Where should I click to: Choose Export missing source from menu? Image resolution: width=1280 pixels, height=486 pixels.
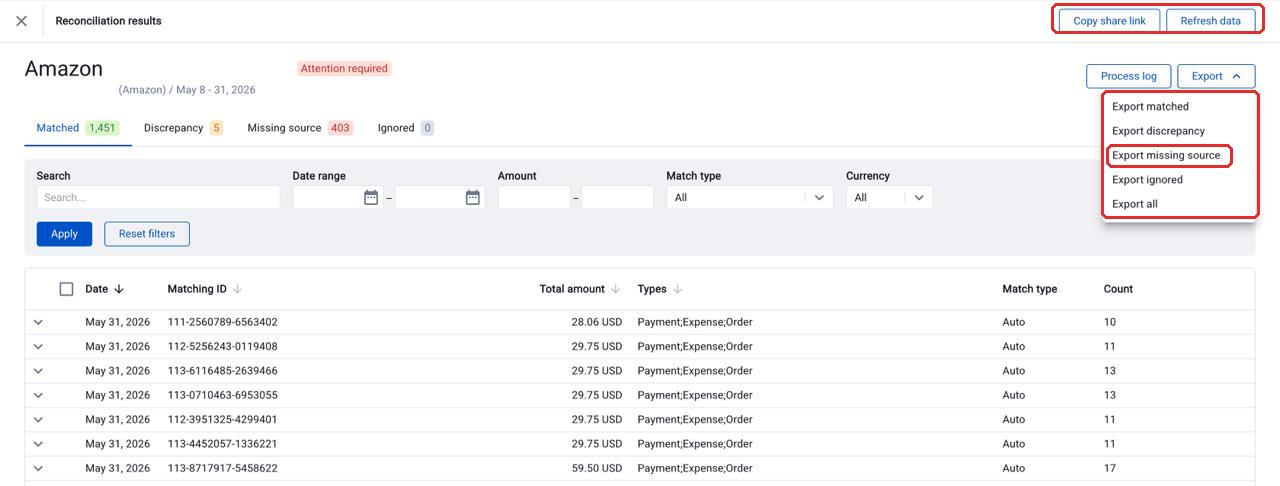pyautogui.click(x=1180, y=156)
